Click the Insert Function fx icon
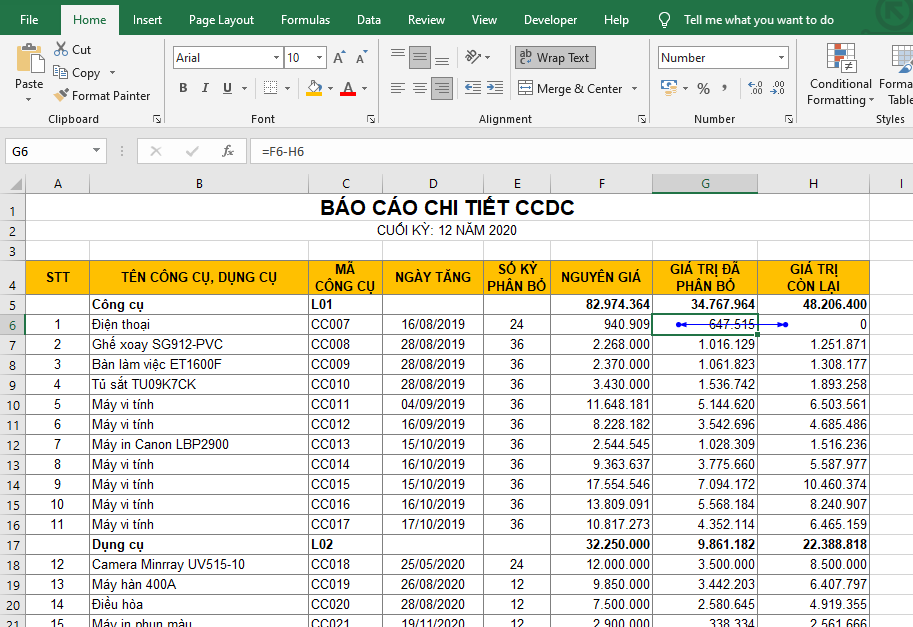Viewport: 913px width, 627px height. click(x=228, y=152)
